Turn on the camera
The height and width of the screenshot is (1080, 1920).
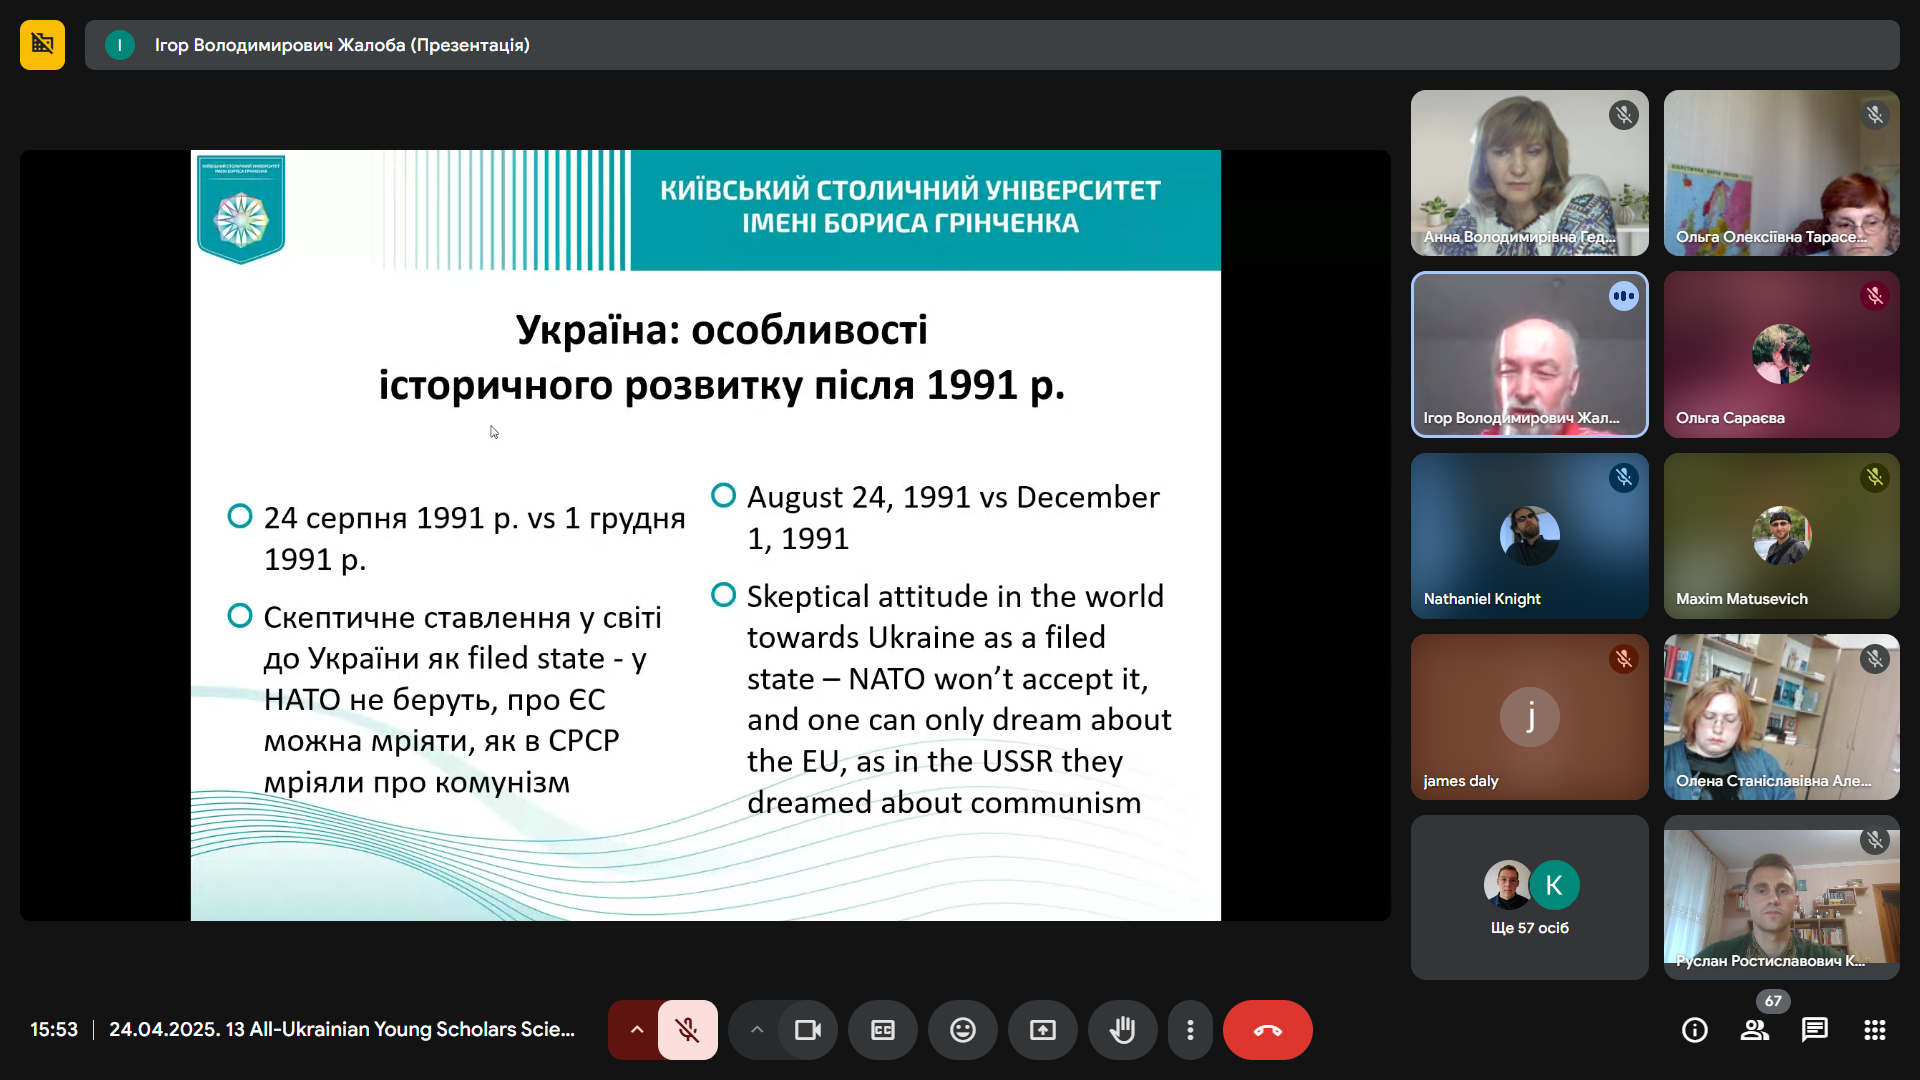[x=807, y=1030]
